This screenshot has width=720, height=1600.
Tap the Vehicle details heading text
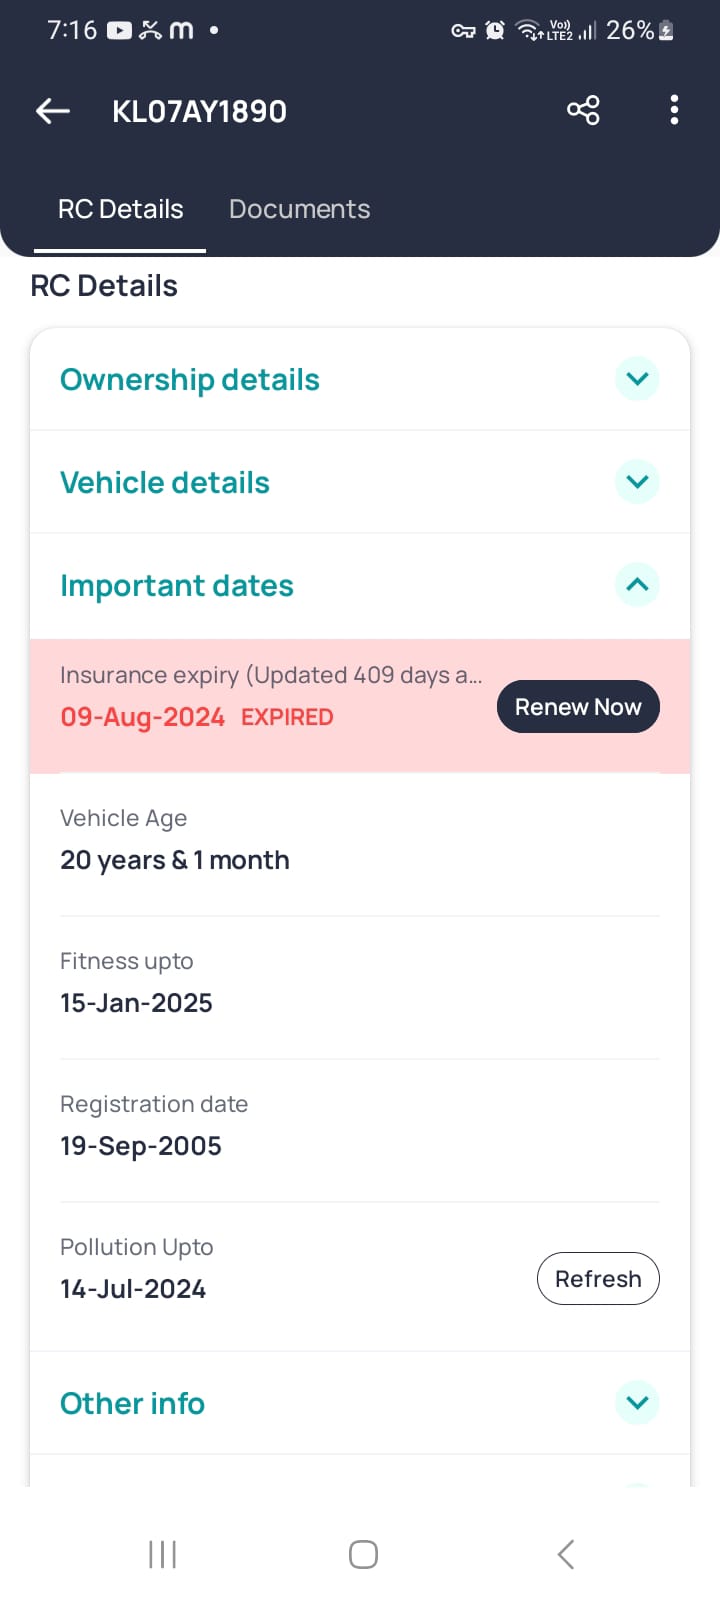tap(165, 483)
